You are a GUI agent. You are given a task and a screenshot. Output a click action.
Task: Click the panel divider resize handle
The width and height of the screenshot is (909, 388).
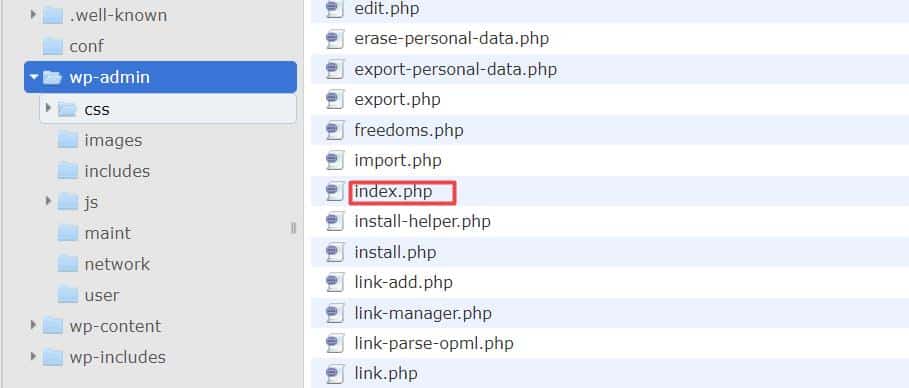(293, 228)
